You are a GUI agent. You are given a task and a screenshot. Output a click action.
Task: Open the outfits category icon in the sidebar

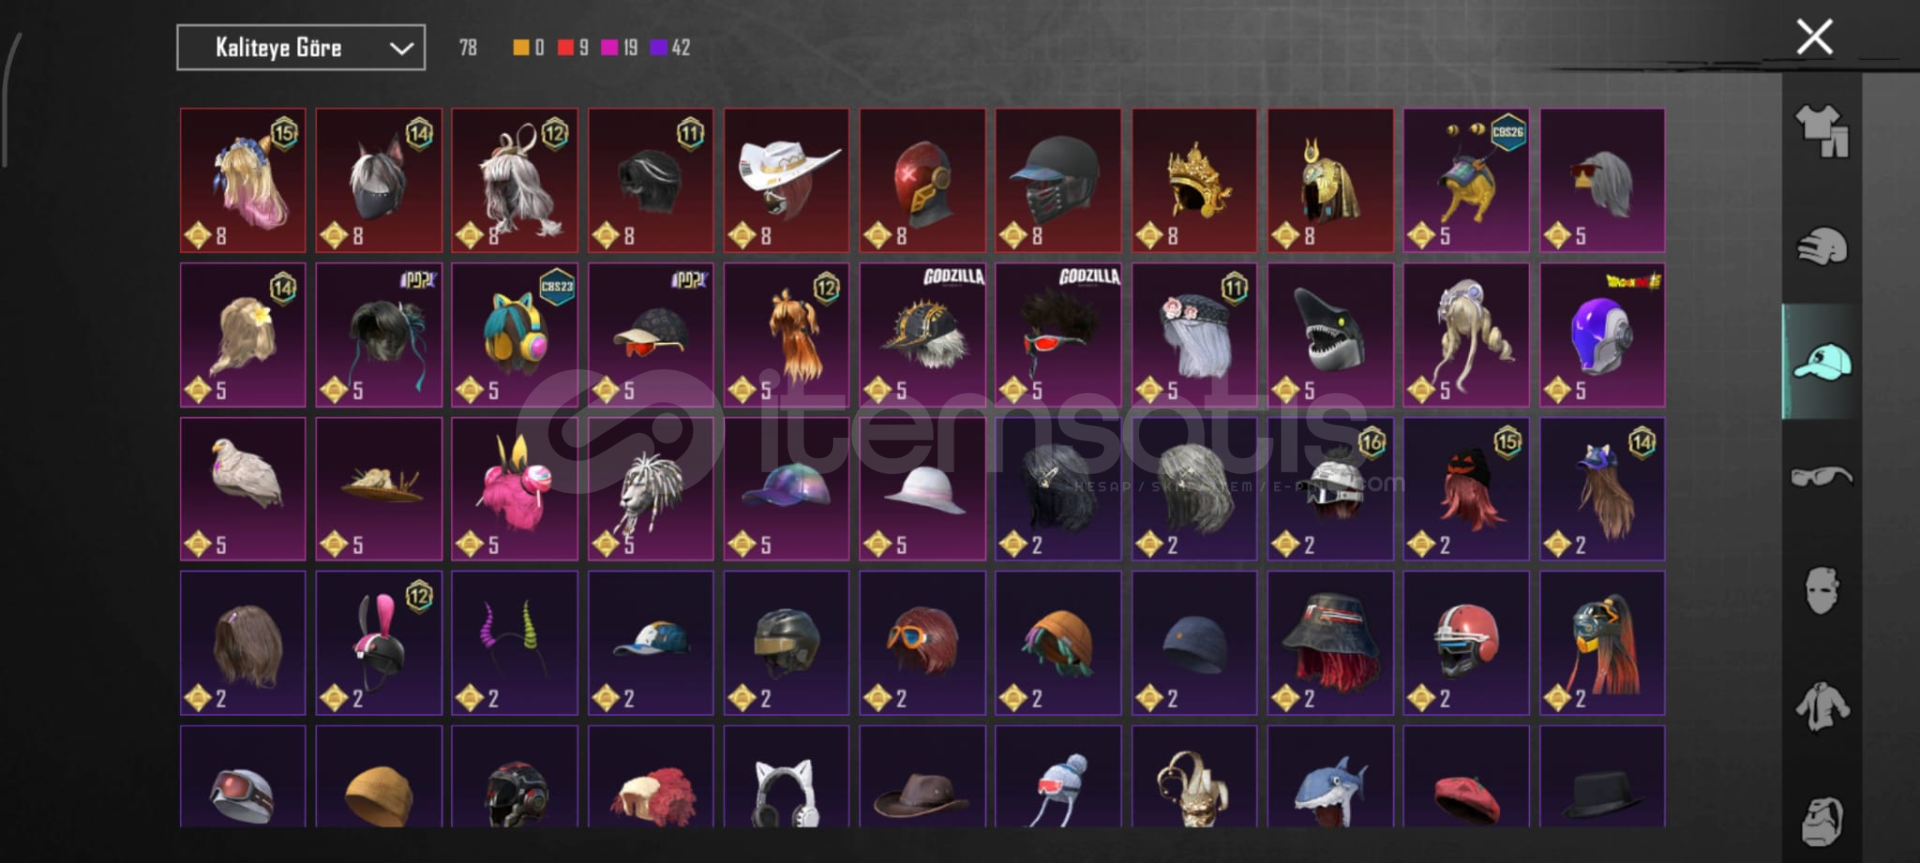tap(1822, 131)
